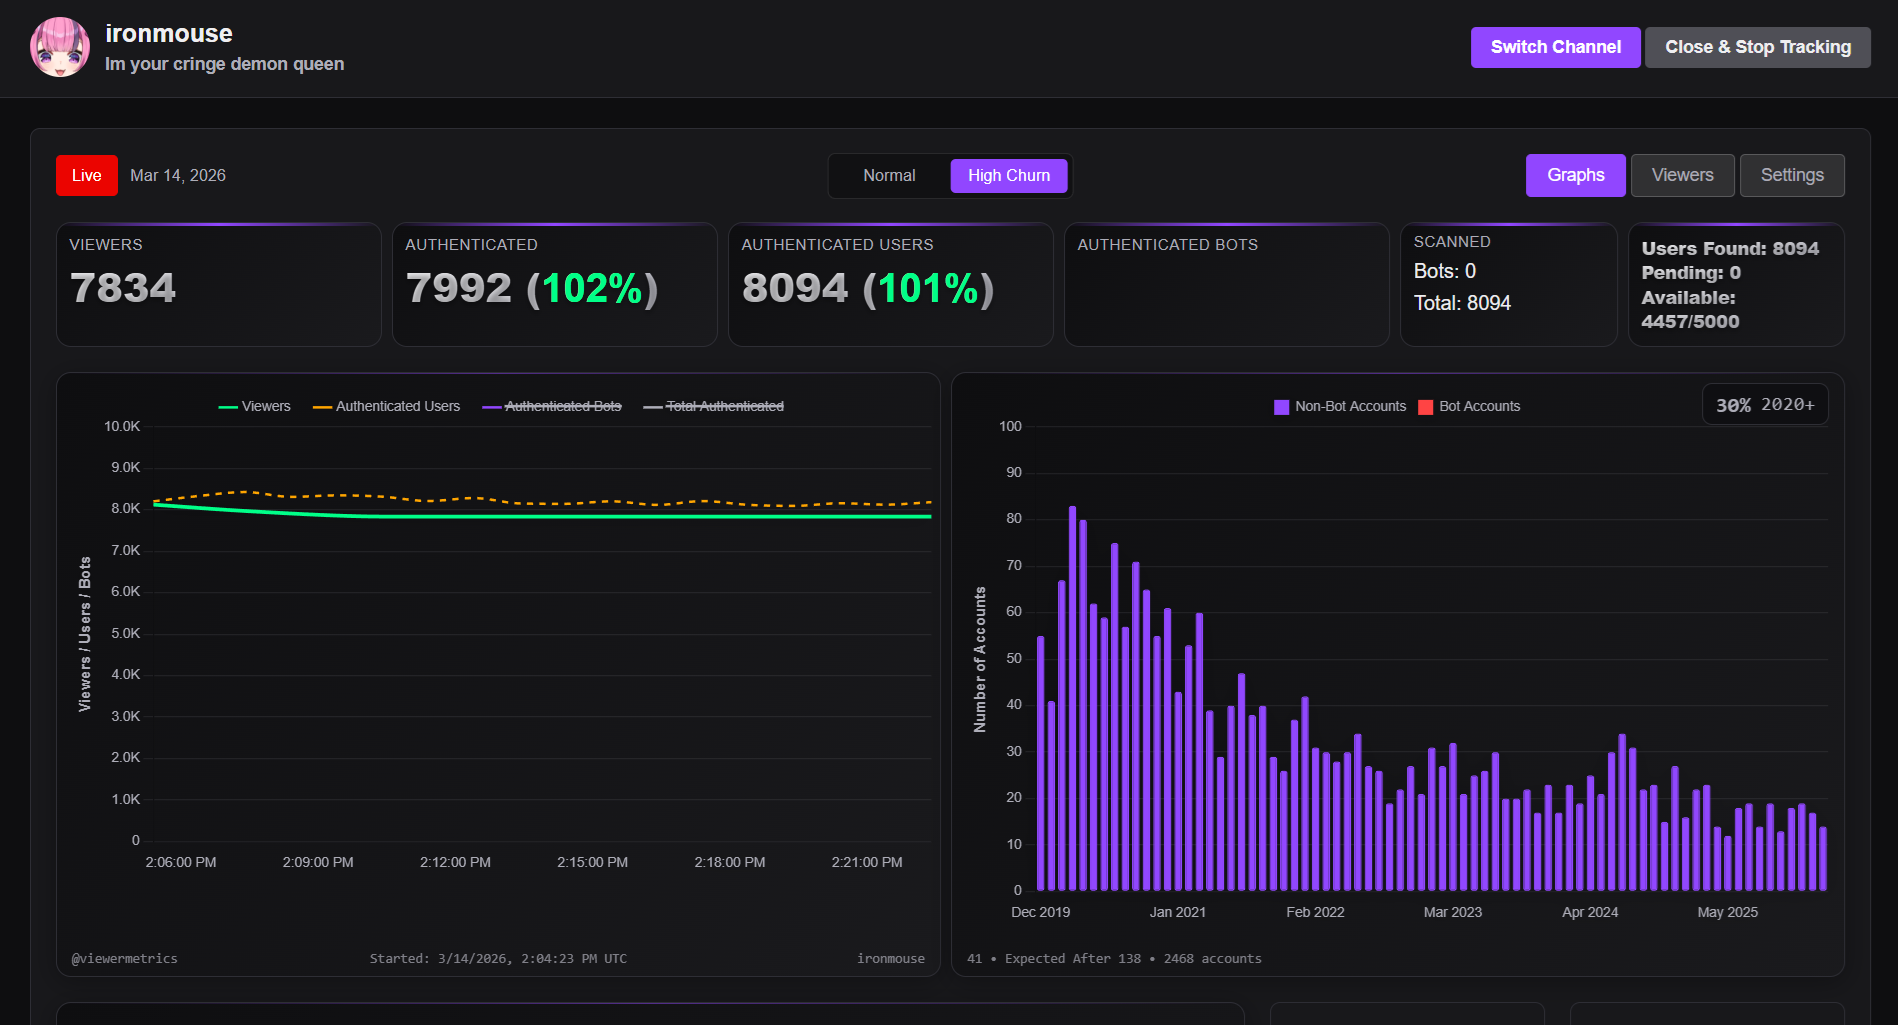
Task: Click the Authenticated Users stat card
Action: [890, 285]
